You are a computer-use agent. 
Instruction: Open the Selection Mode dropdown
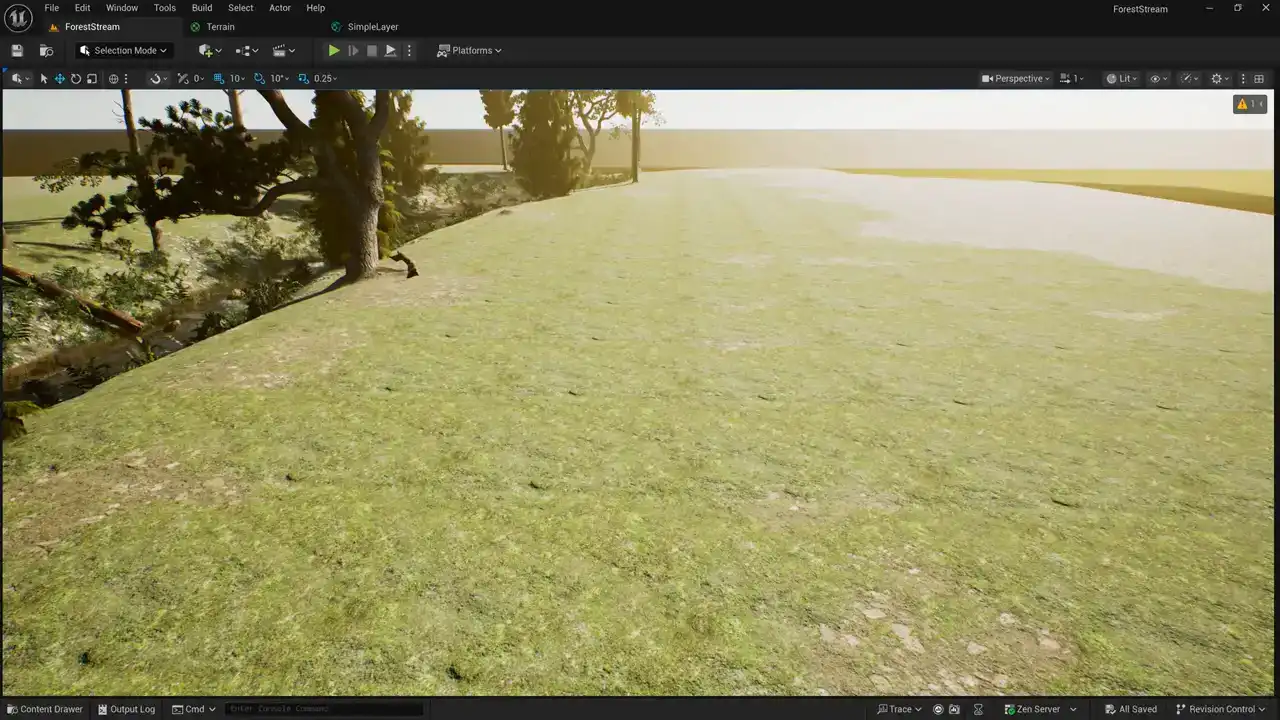coord(124,51)
